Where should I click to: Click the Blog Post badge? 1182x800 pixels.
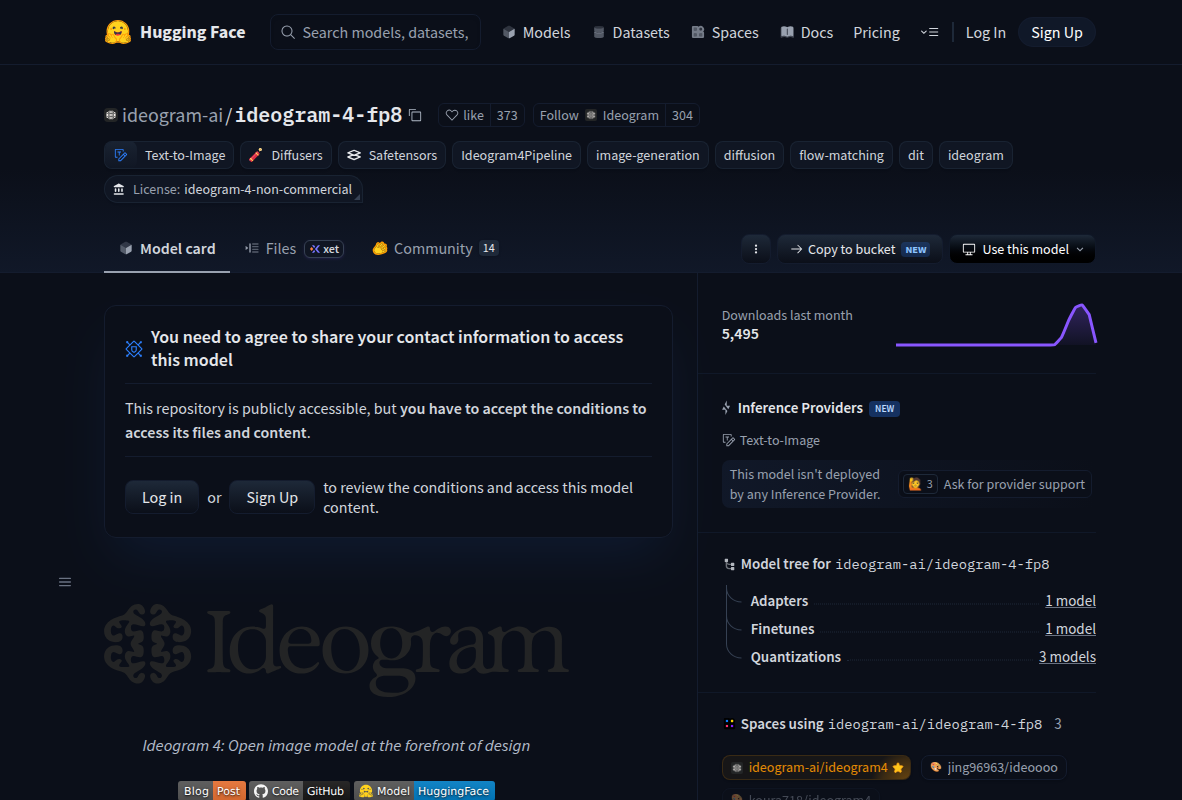[212, 790]
